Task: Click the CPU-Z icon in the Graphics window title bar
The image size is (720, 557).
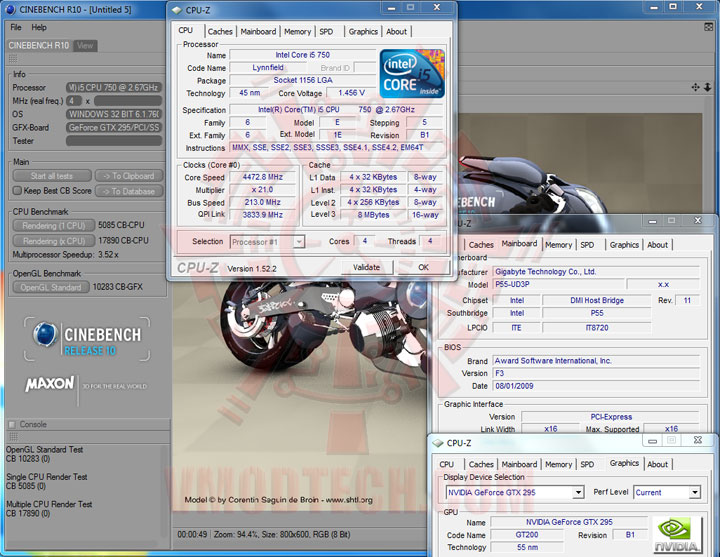Action: pyautogui.click(x=438, y=441)
